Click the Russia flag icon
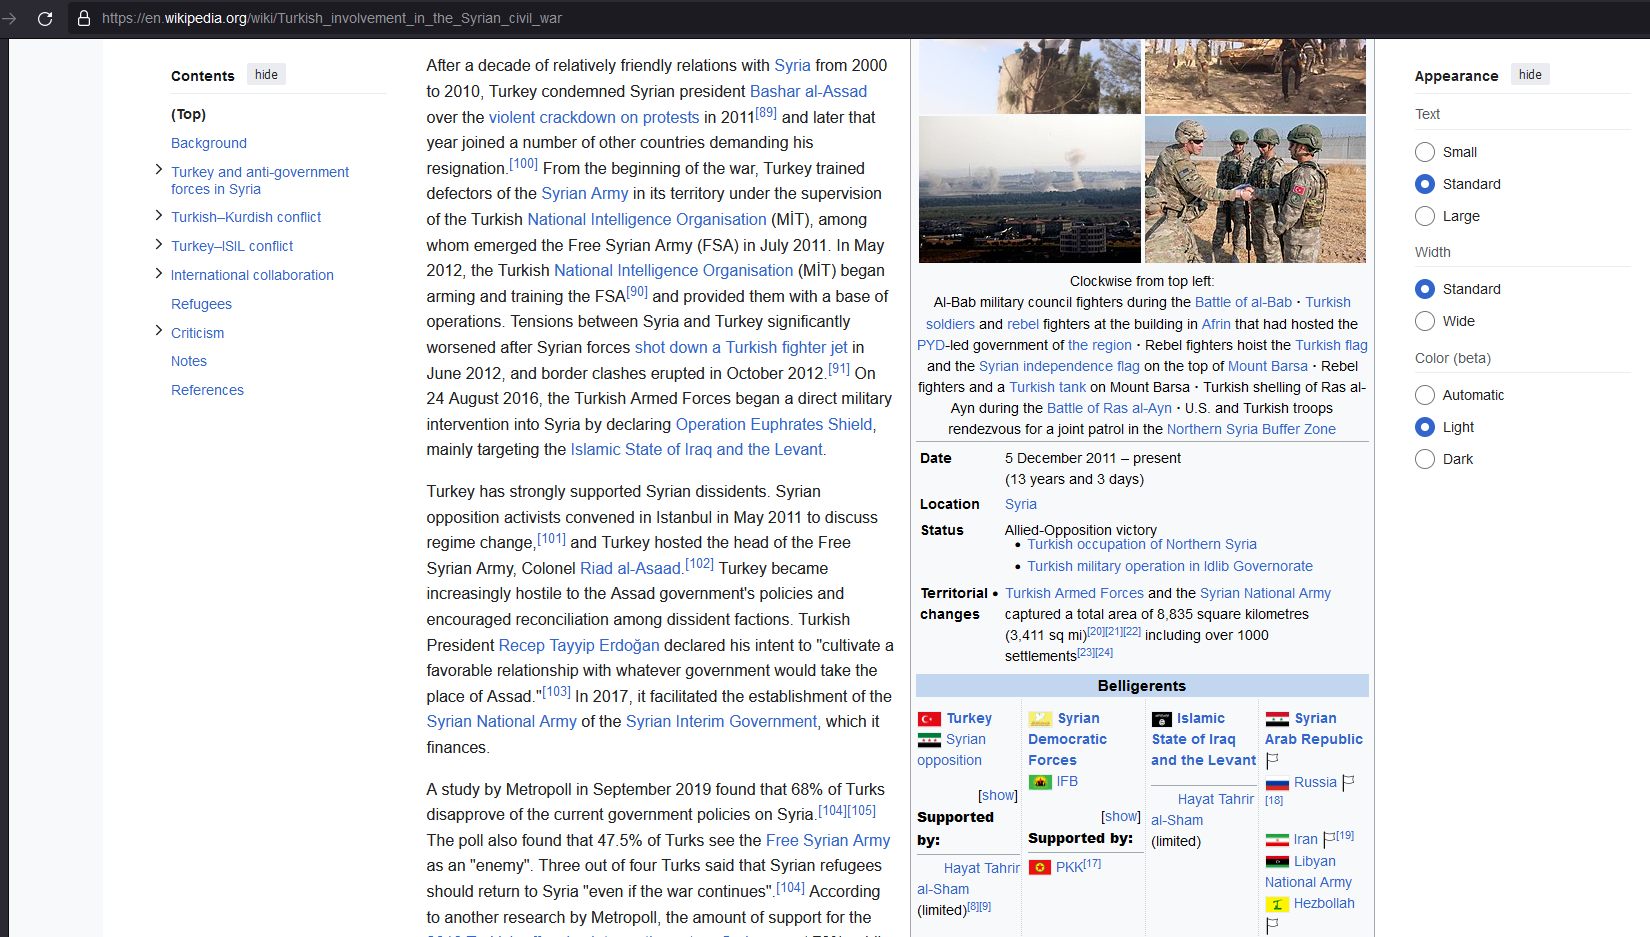This screenshot has width=1650, height=937. (1277, 783)
